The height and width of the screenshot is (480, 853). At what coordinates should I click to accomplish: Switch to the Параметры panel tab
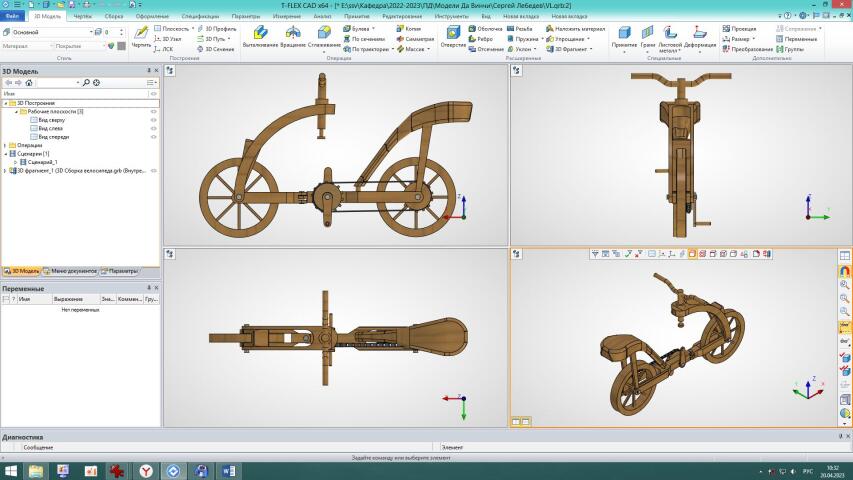(120, 271)
